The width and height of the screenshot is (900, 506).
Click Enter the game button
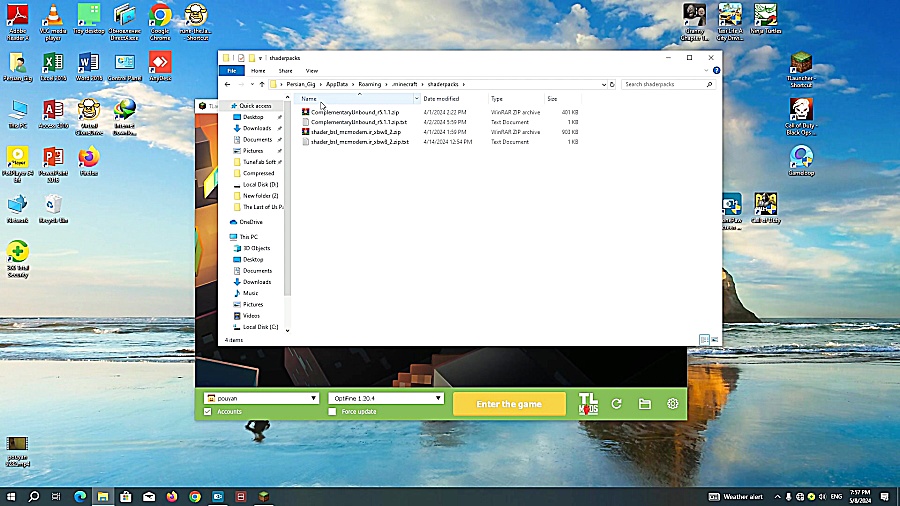tap(509, 404)
